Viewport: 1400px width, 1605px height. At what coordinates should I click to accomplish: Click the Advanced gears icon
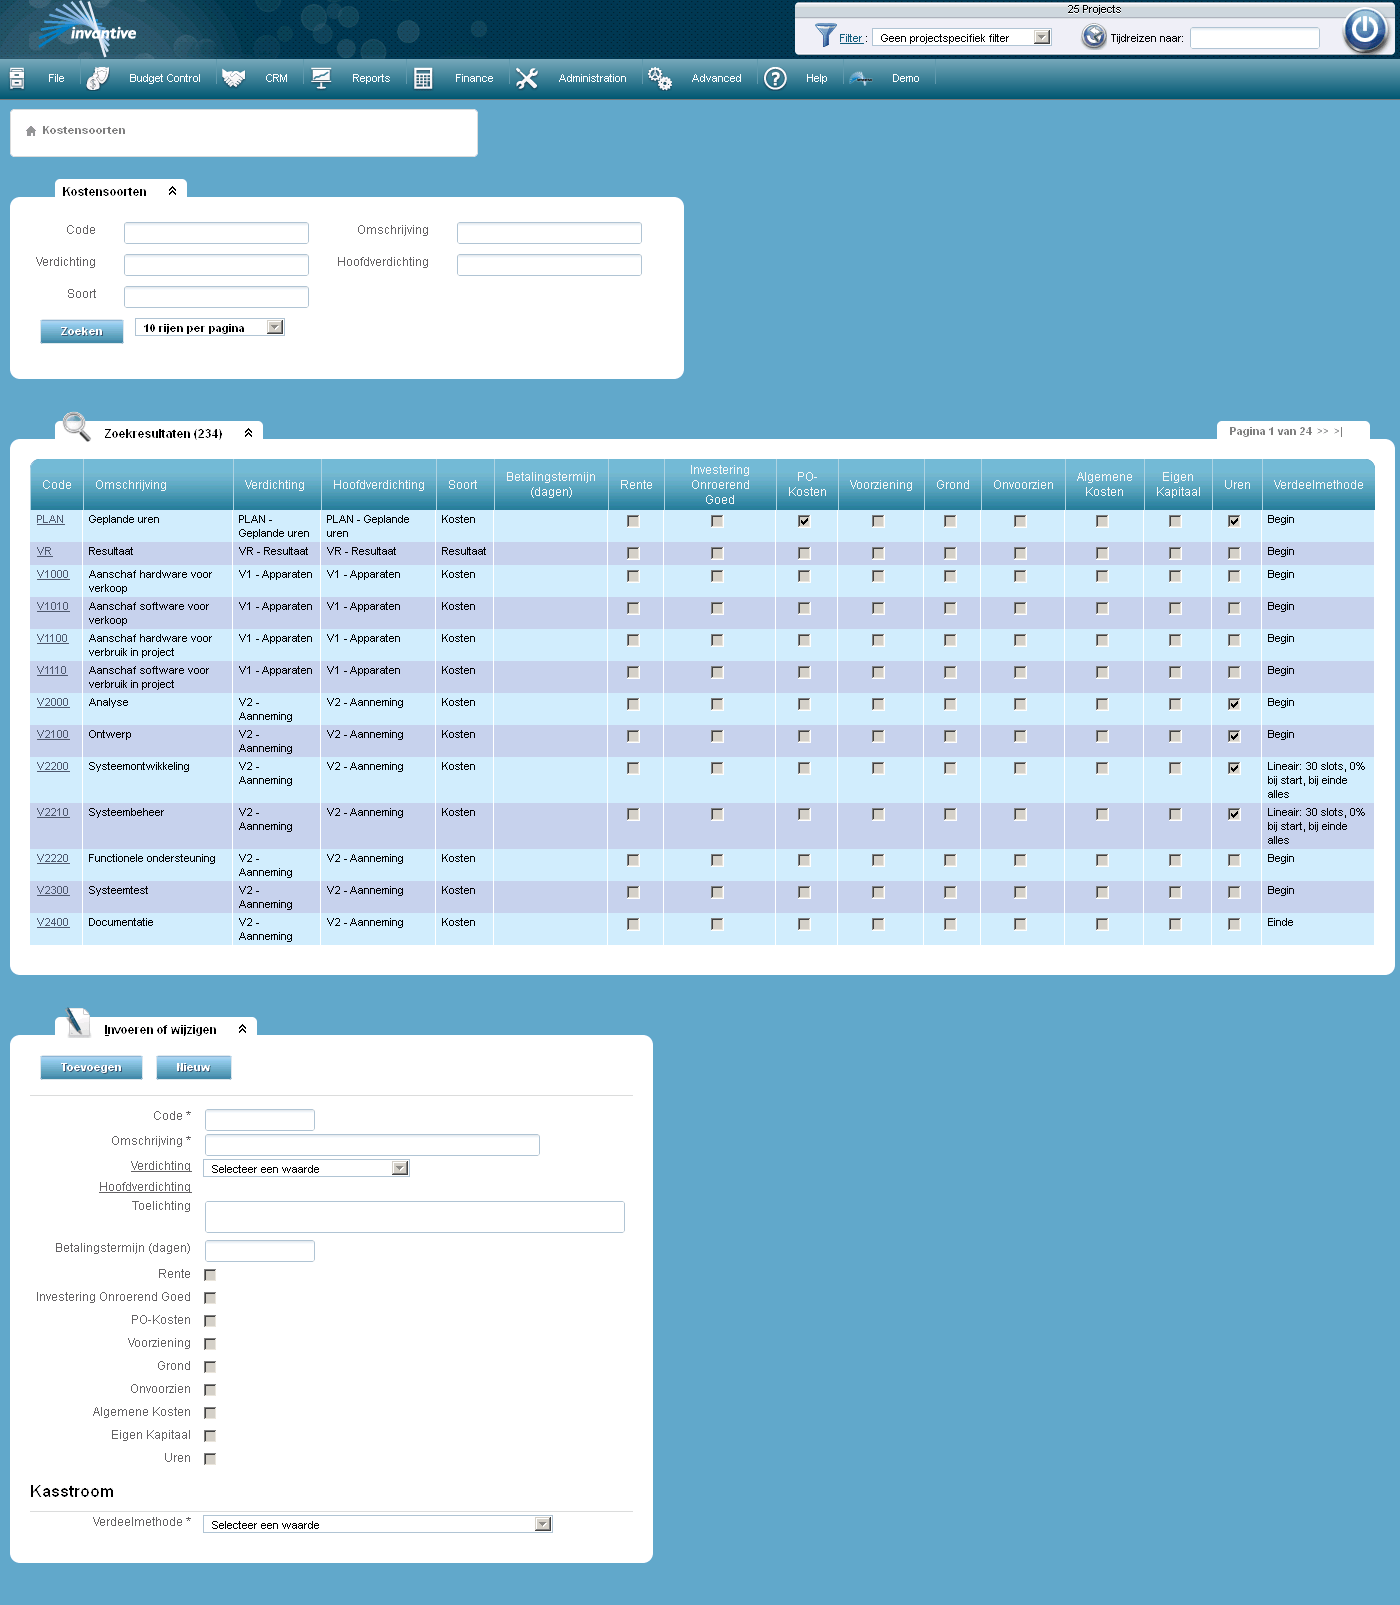tap(660, 78)
